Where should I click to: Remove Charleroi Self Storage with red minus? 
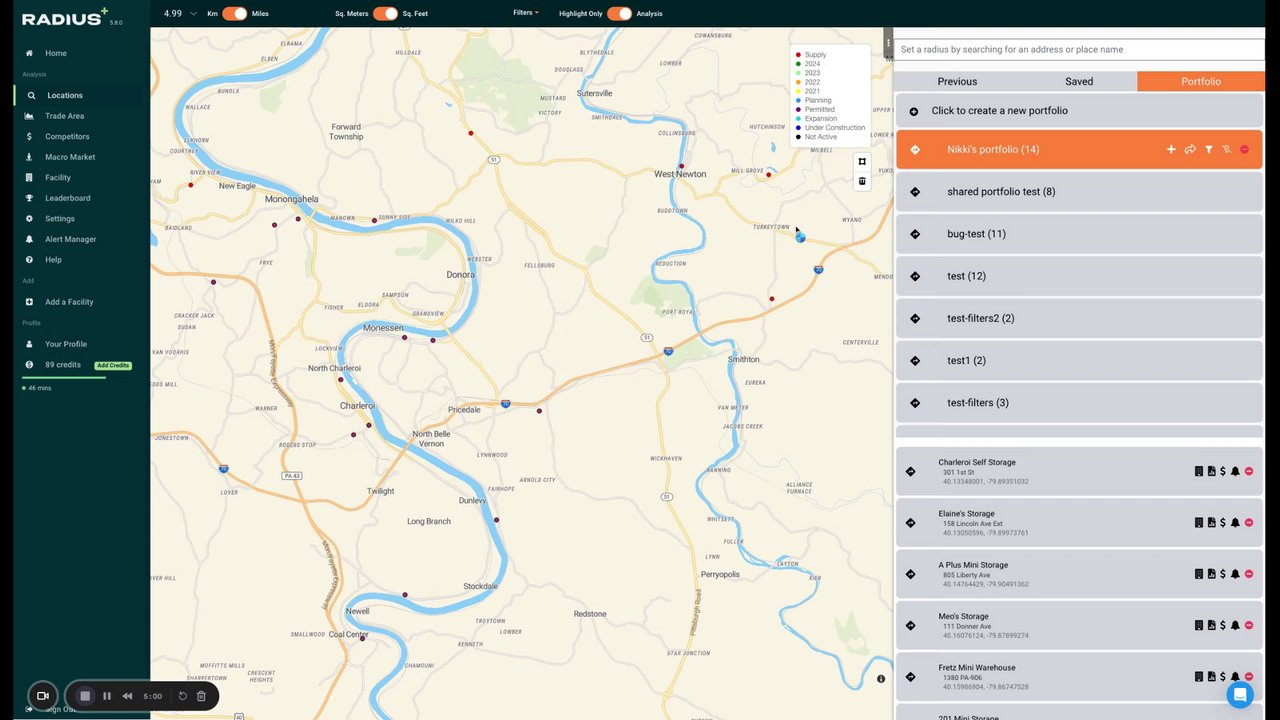coord(1248,471)
